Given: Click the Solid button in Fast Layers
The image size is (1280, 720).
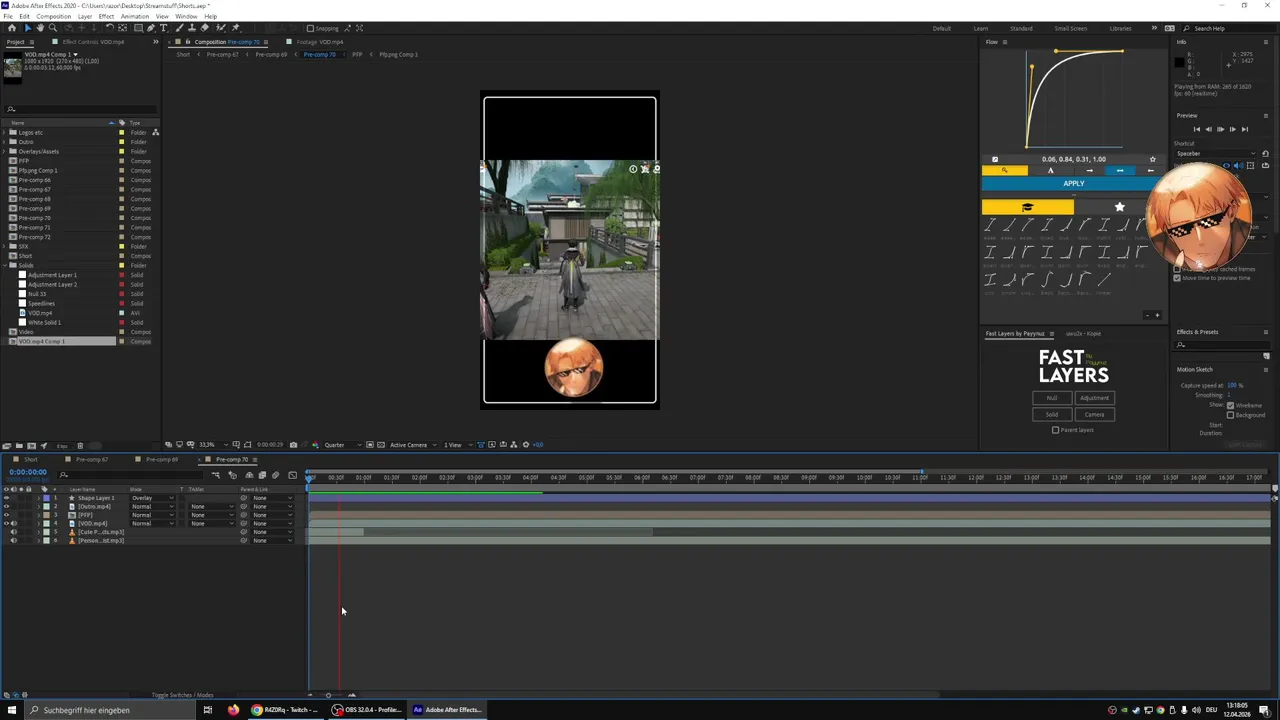Looking at the screenshot, I should (1051, 414).
